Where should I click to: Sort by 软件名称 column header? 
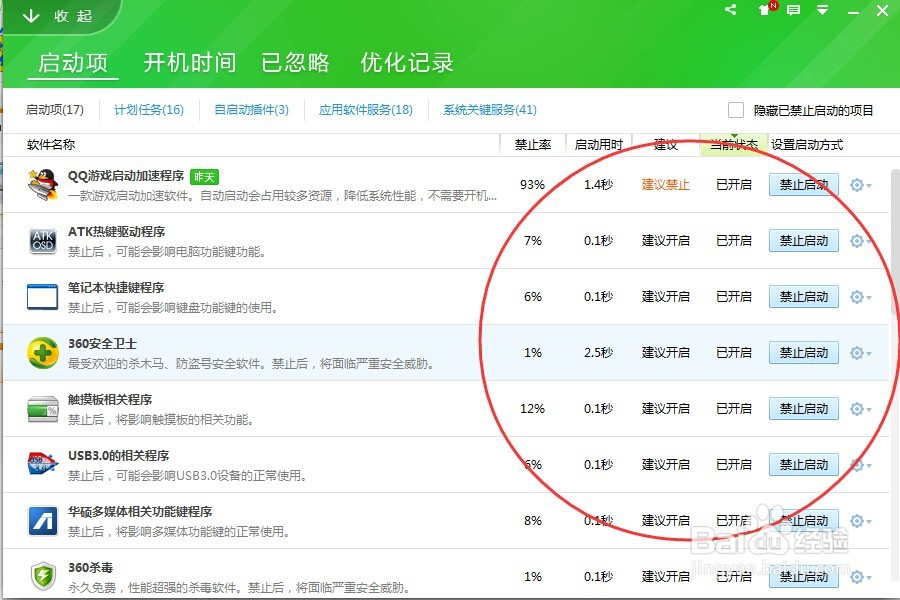(x=51, y=145)
